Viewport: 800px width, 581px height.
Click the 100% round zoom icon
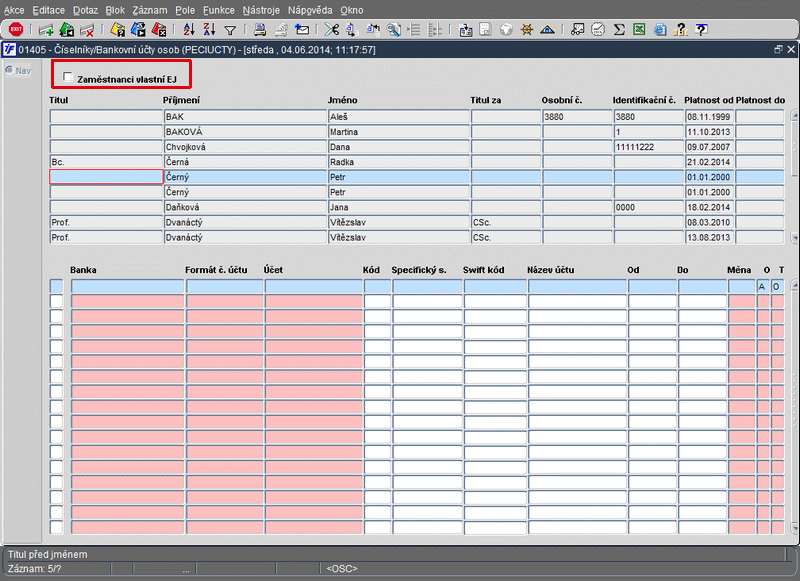coord(598,30)
